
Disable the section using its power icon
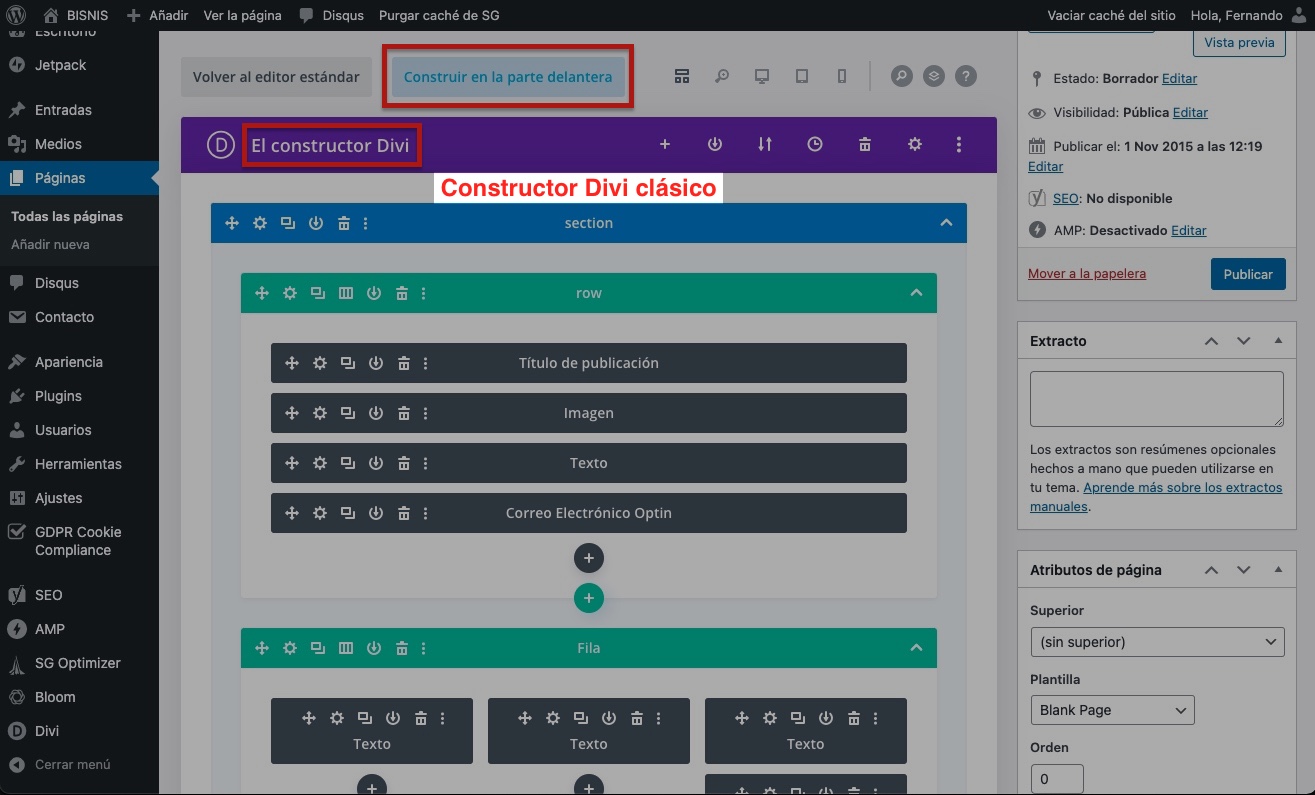(x=316, y=223)
